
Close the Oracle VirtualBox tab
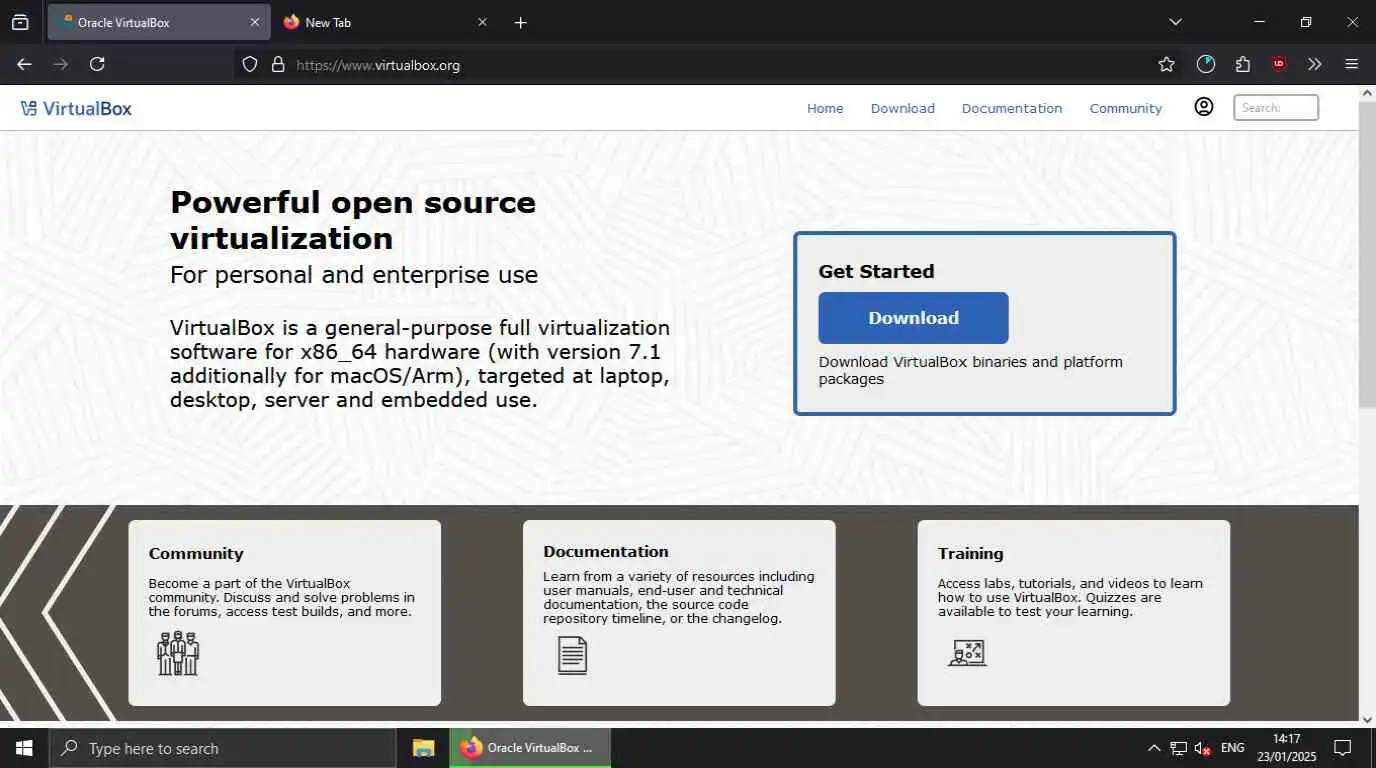[254, 22]
